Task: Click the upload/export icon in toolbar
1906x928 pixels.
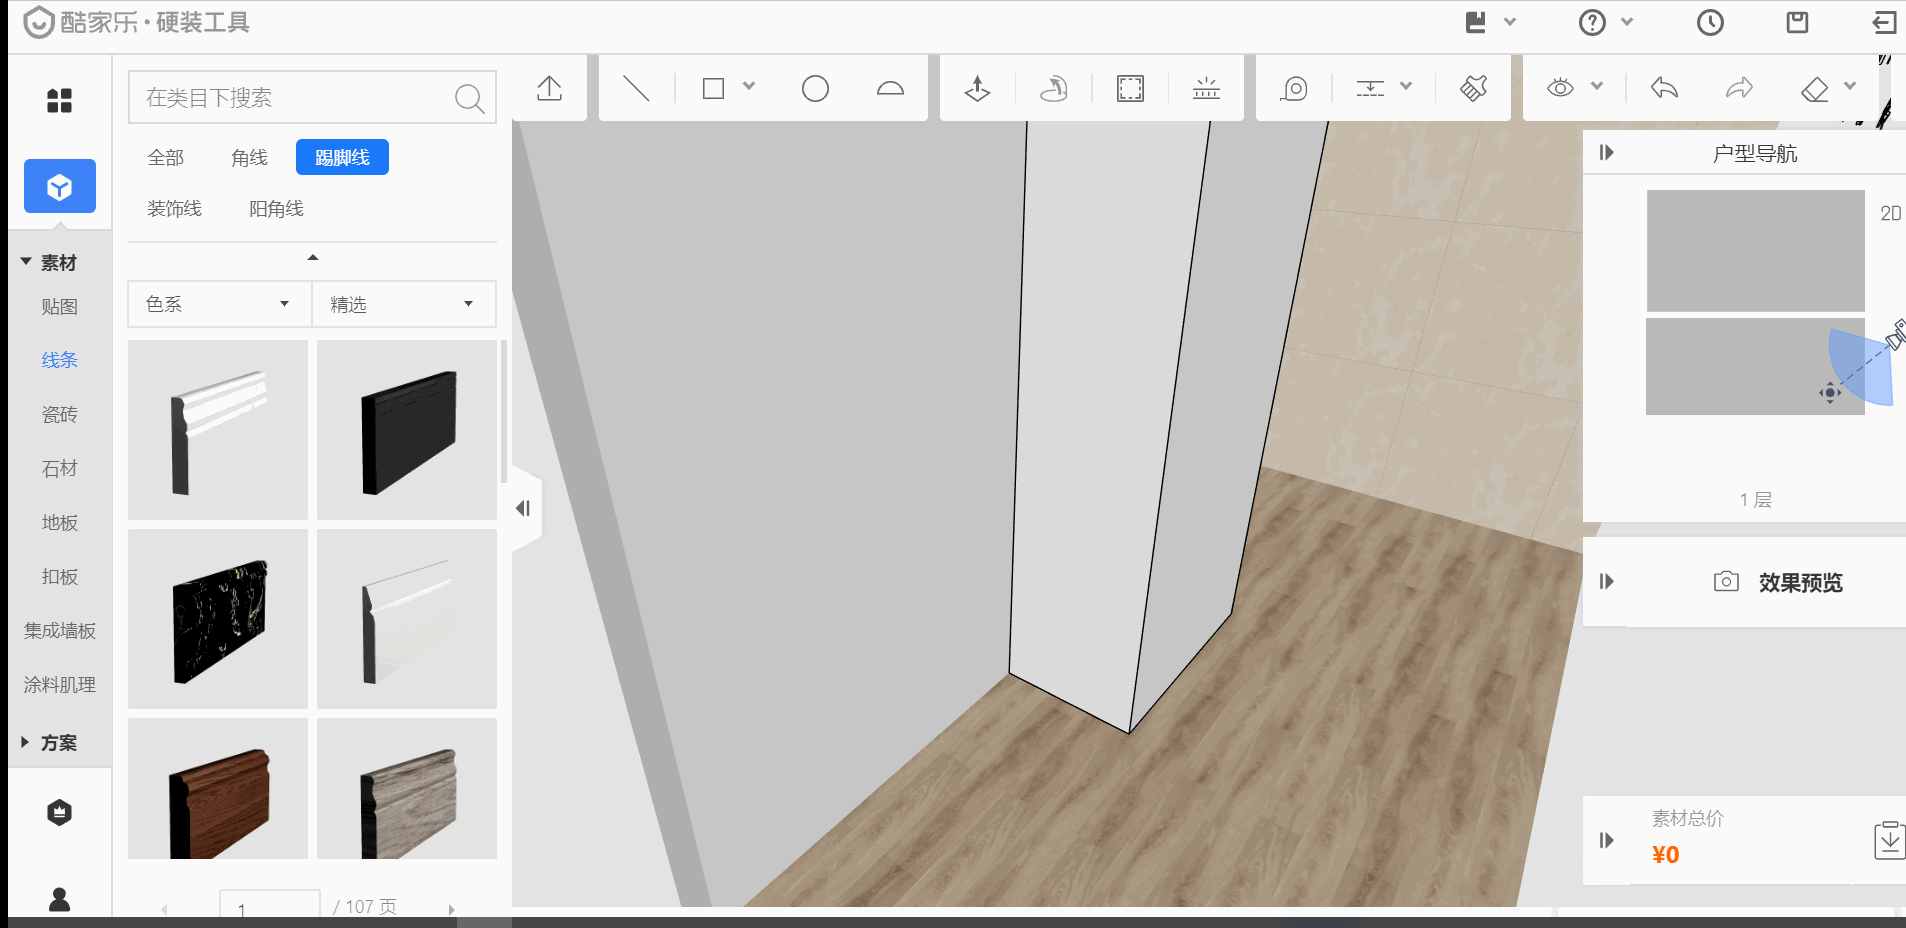Action: click(549, 89)
